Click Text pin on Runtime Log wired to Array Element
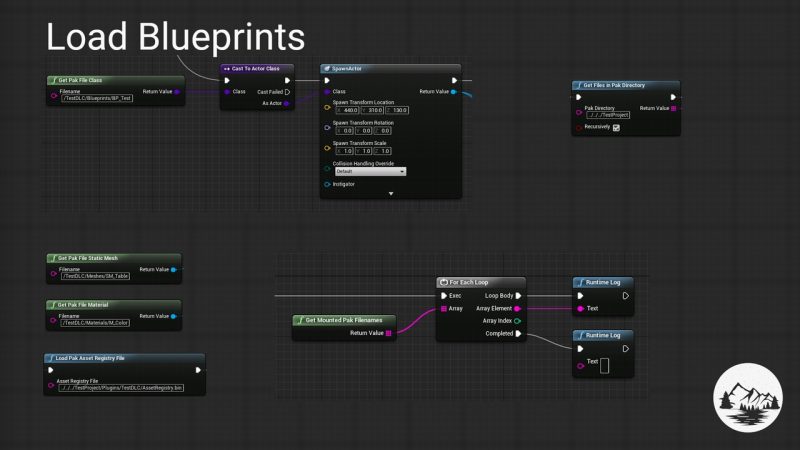 (x=580, y=309)
